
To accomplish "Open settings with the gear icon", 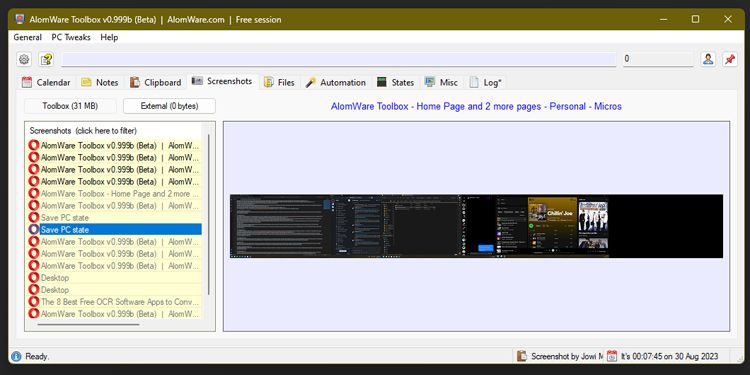I will (24, 59).
